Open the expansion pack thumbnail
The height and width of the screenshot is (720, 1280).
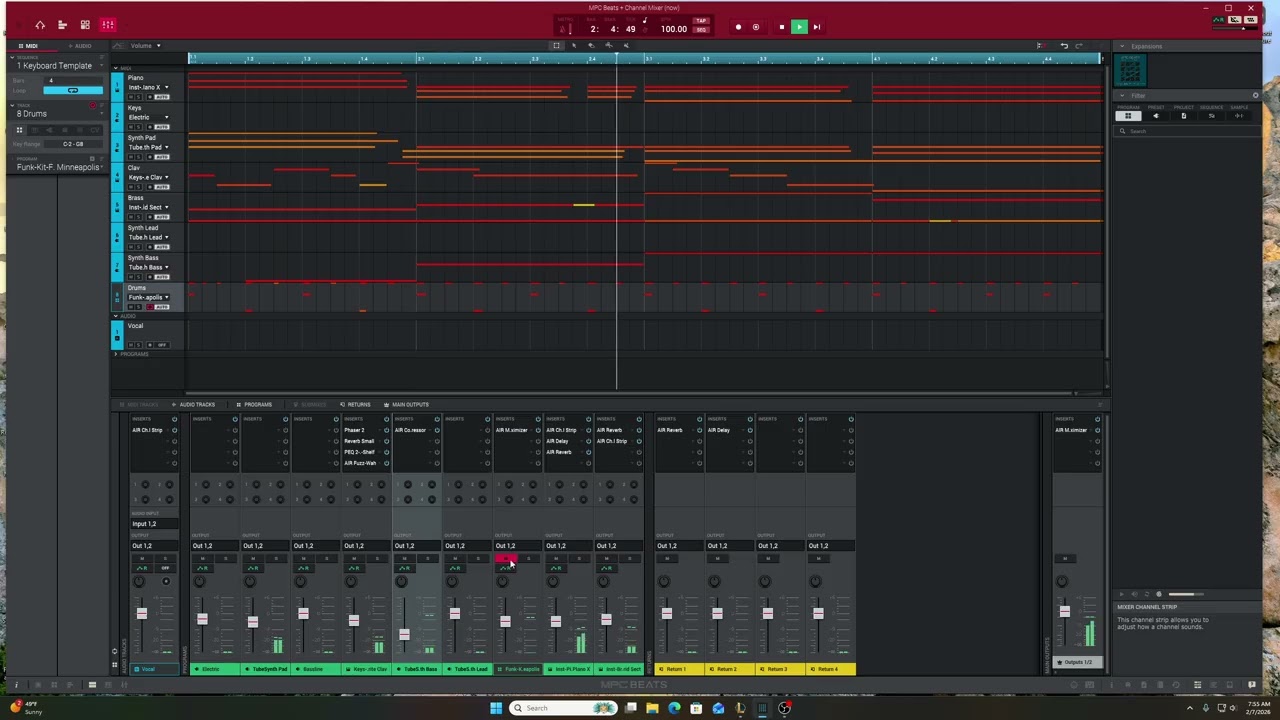point(1131,70)
